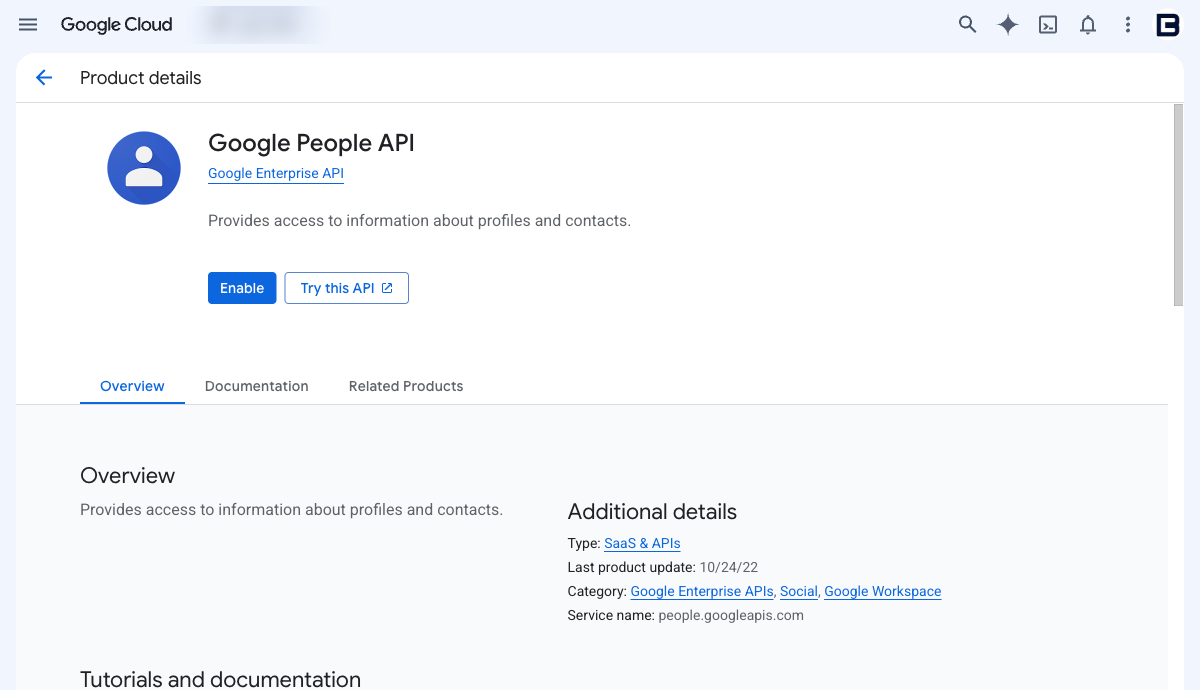Open the three-dot settings and utilities menu
The width and height of the screenshot is (1200, 690).
coord(1128,25)
